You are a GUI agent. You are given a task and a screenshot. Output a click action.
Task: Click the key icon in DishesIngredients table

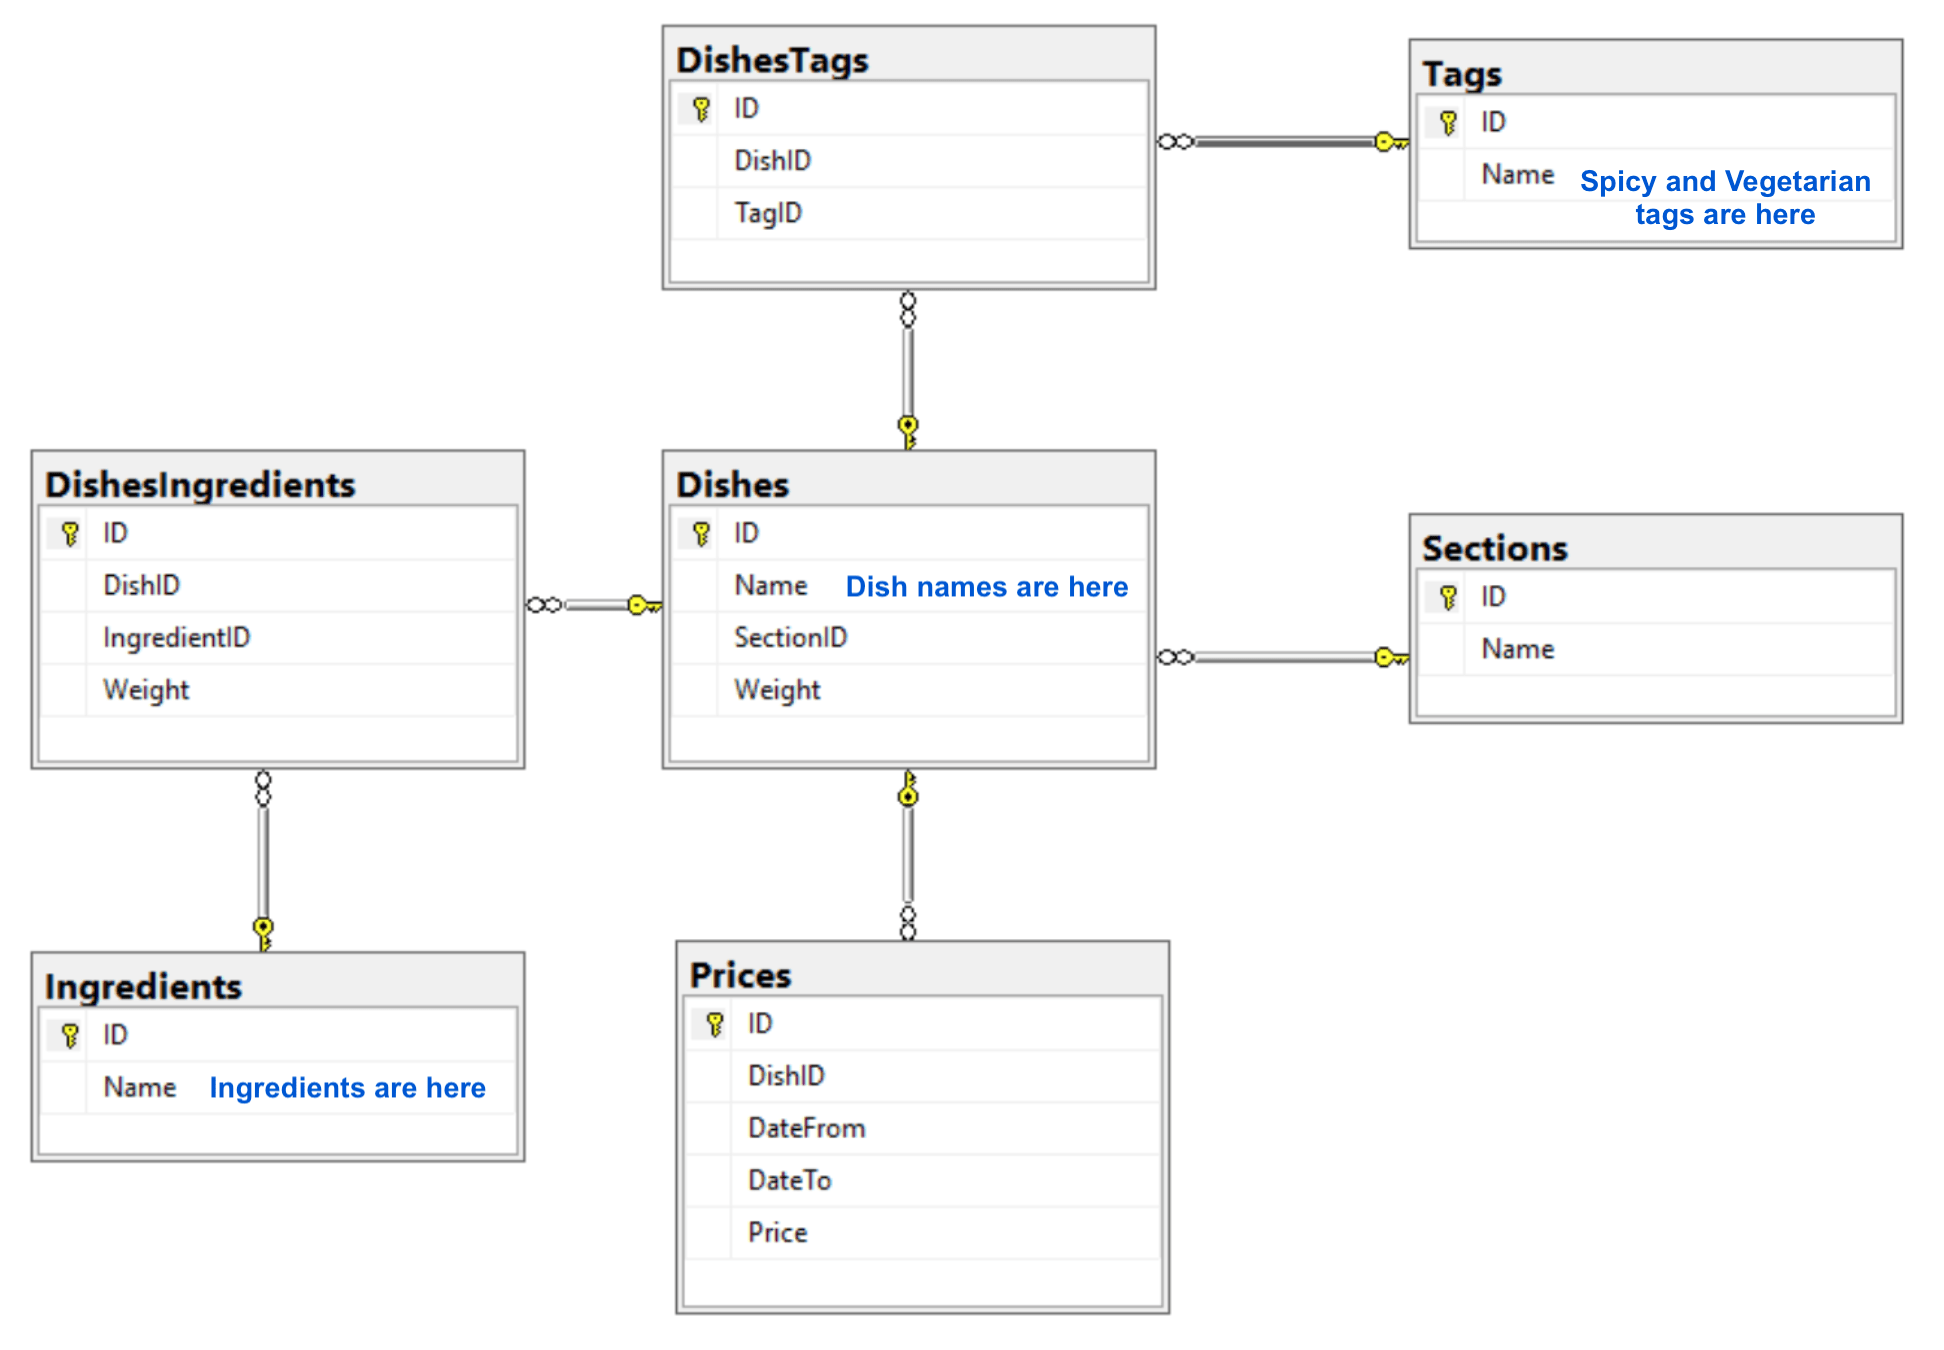70,533
